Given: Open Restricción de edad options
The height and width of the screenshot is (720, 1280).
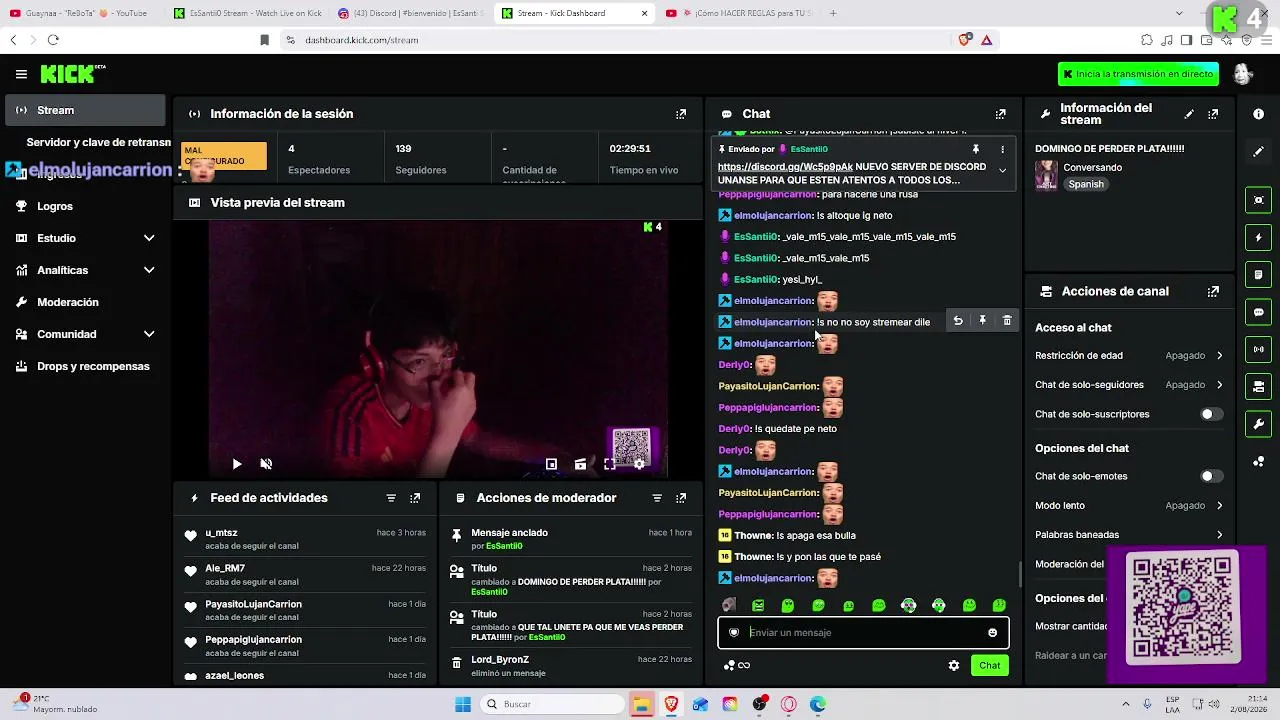Looking at the screenshot, I should pos(1129,355).
